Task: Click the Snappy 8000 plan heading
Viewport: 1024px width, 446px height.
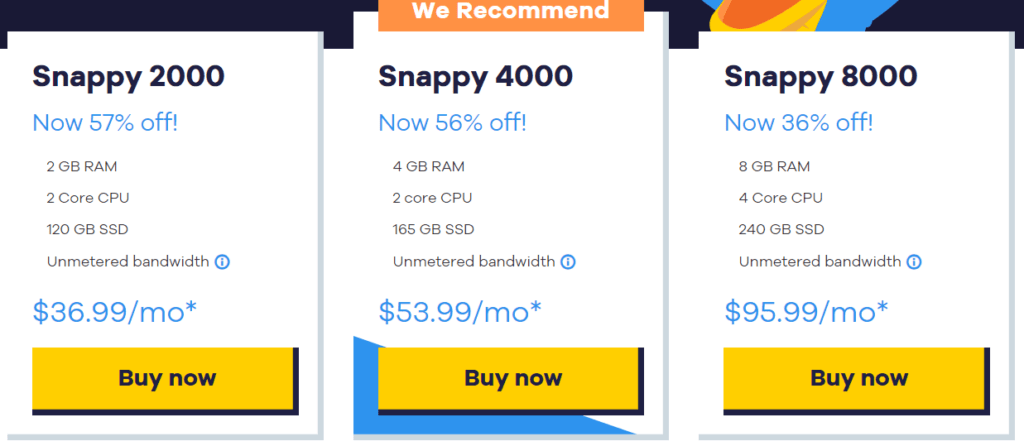Action: pos(821,76)
